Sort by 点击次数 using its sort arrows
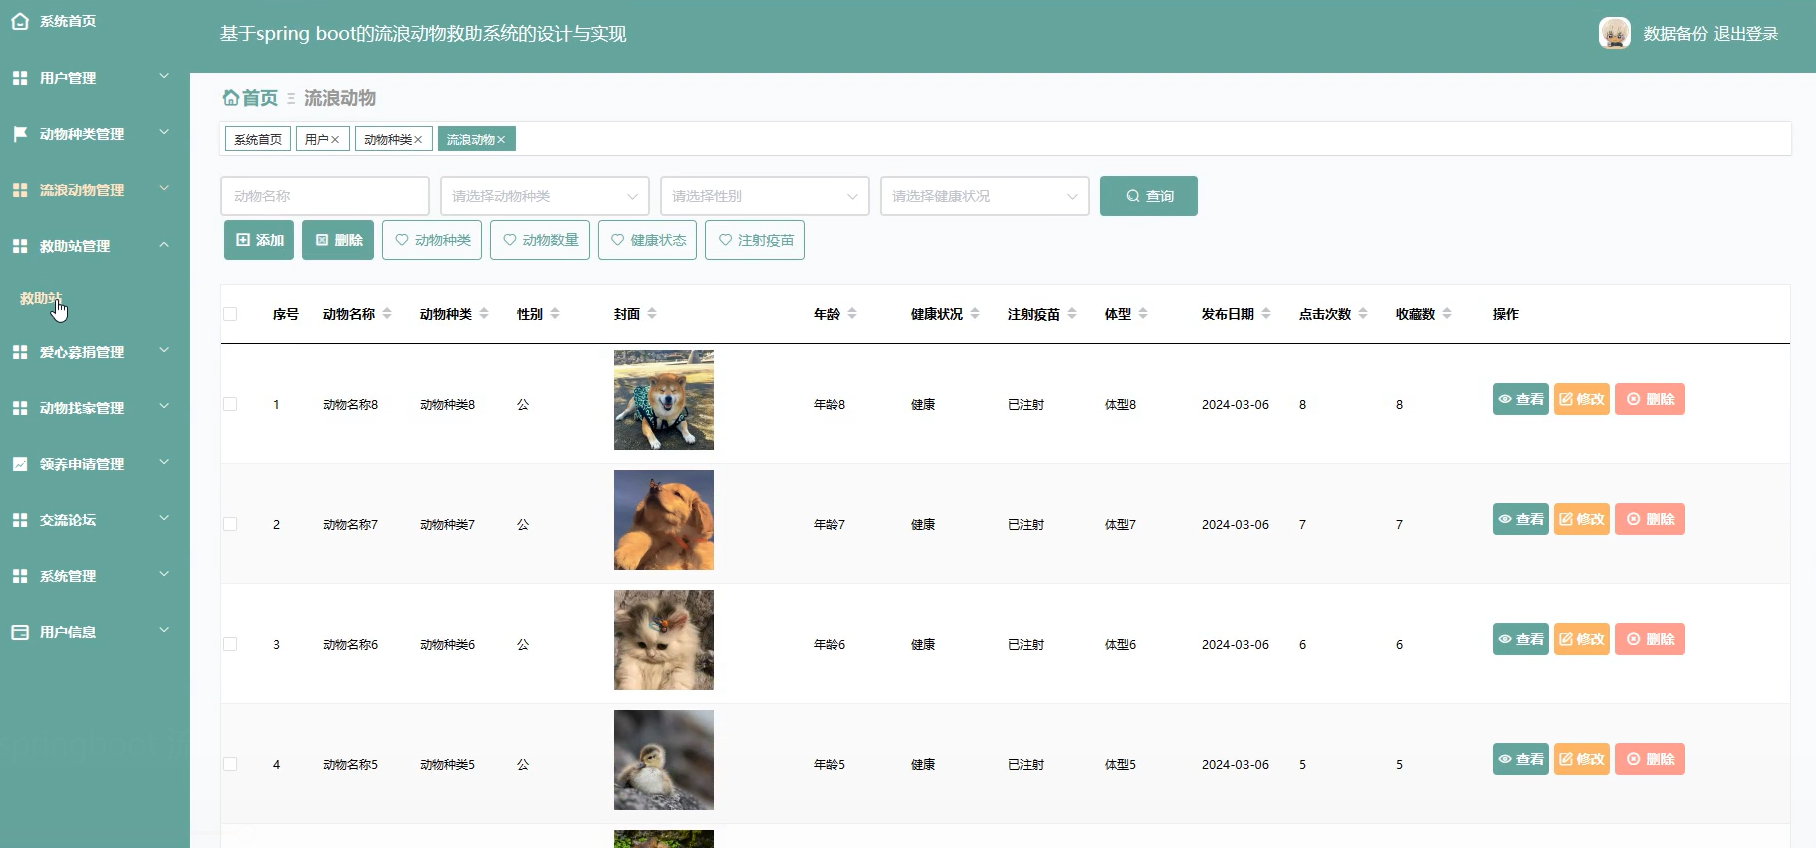This screenshot has width=1816, height=848. coord(1363,313)
